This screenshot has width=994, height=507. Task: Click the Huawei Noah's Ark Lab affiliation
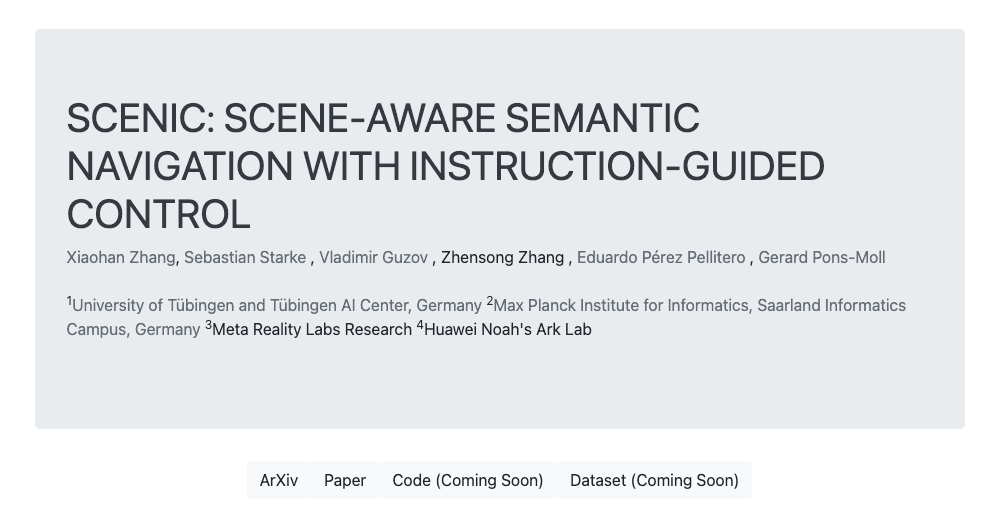click(x=508, y=330)
